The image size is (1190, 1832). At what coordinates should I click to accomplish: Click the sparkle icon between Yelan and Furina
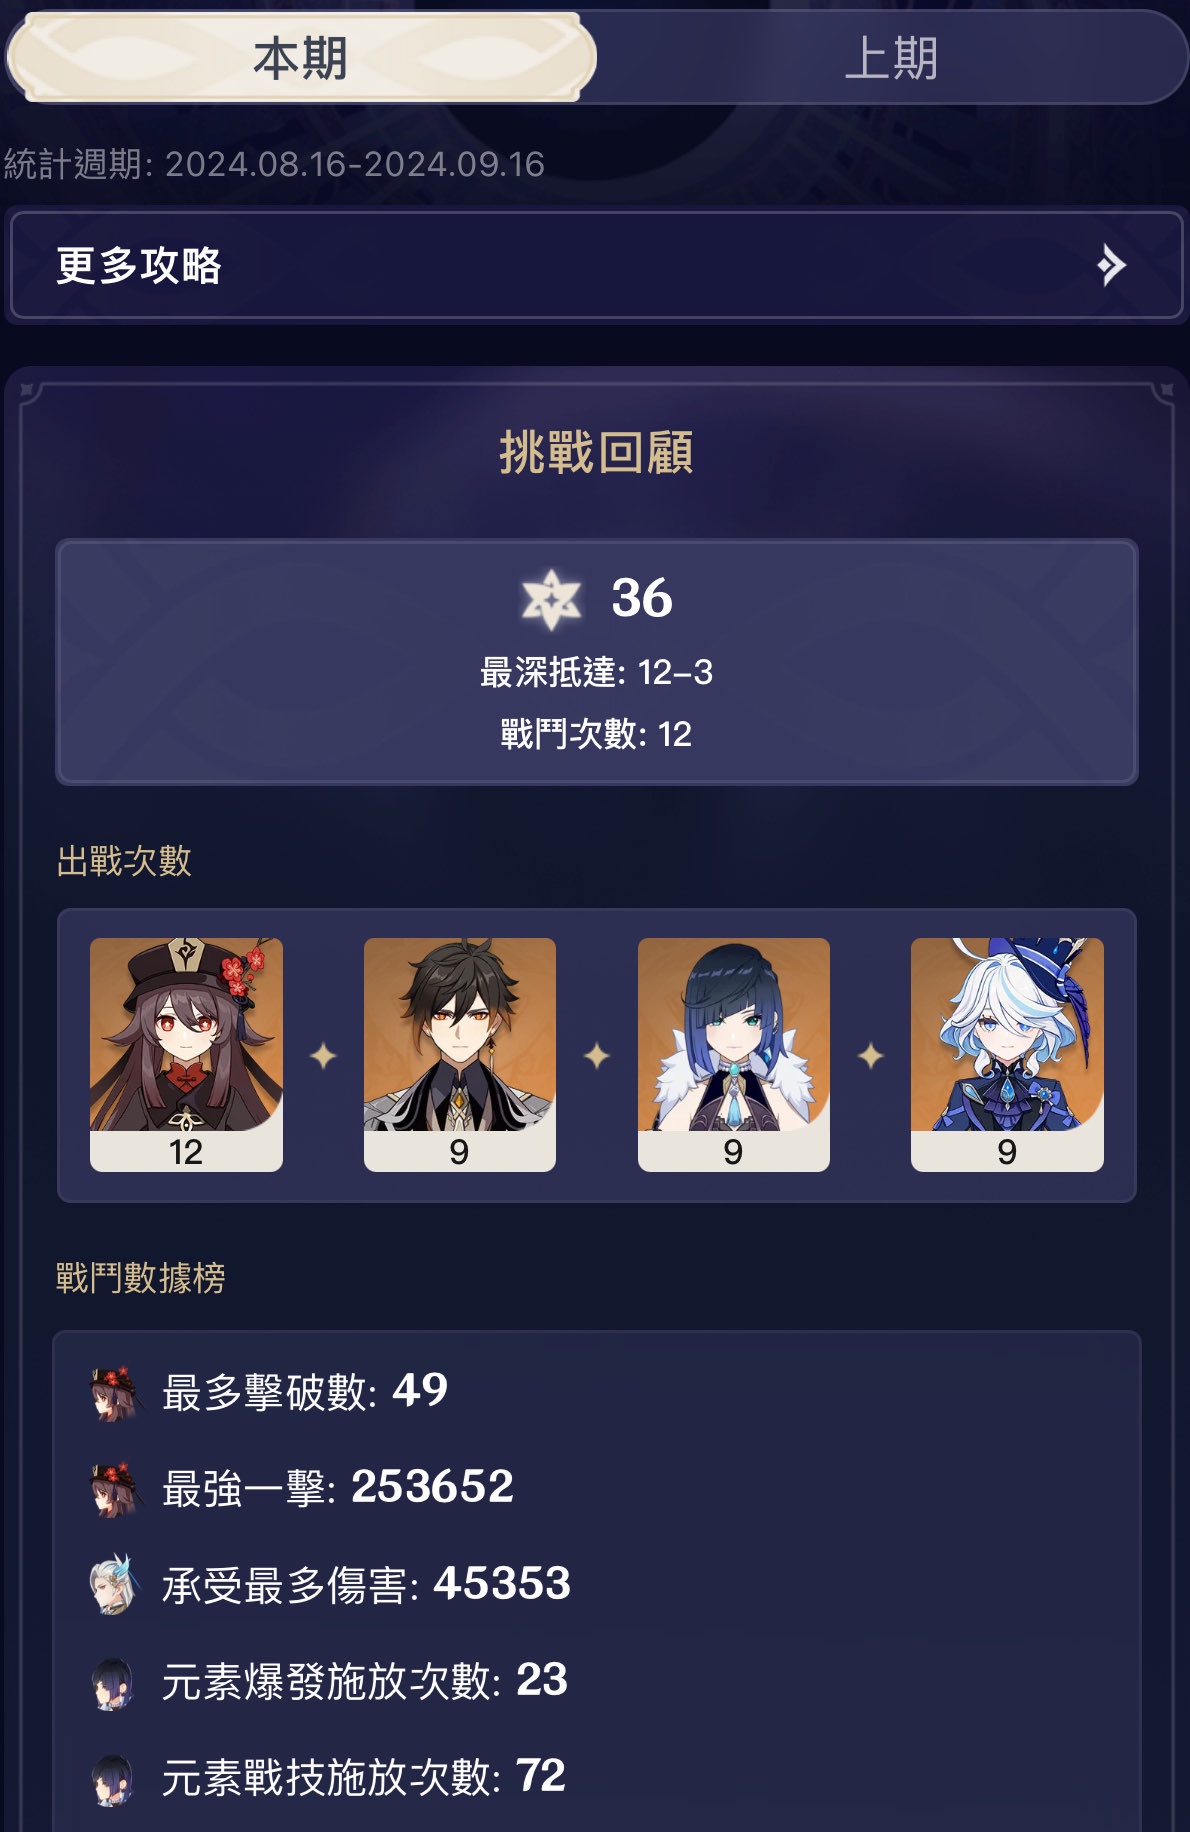(871, 1055)
